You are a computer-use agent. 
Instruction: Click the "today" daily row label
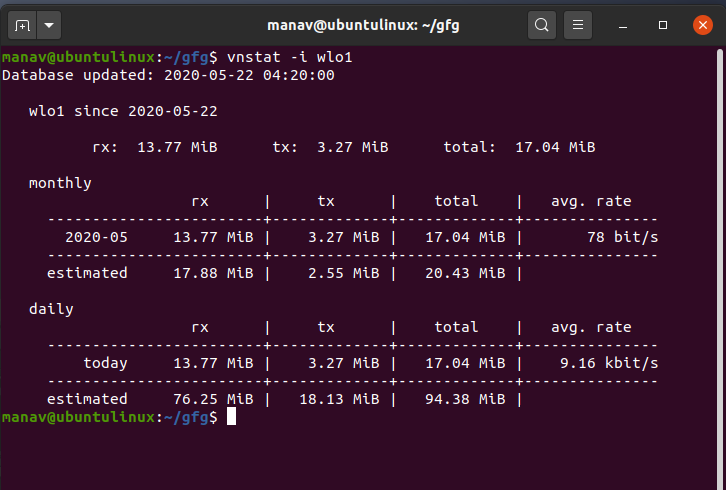pos(105,363)
